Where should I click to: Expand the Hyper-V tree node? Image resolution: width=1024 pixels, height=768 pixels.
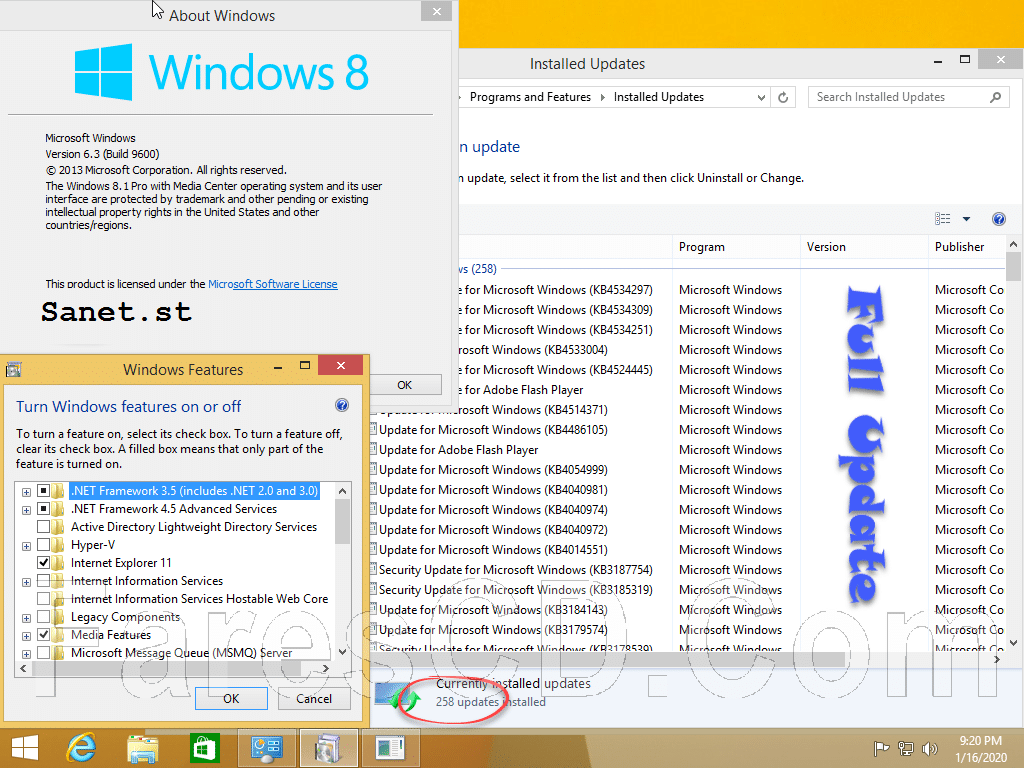pos(26,546)
